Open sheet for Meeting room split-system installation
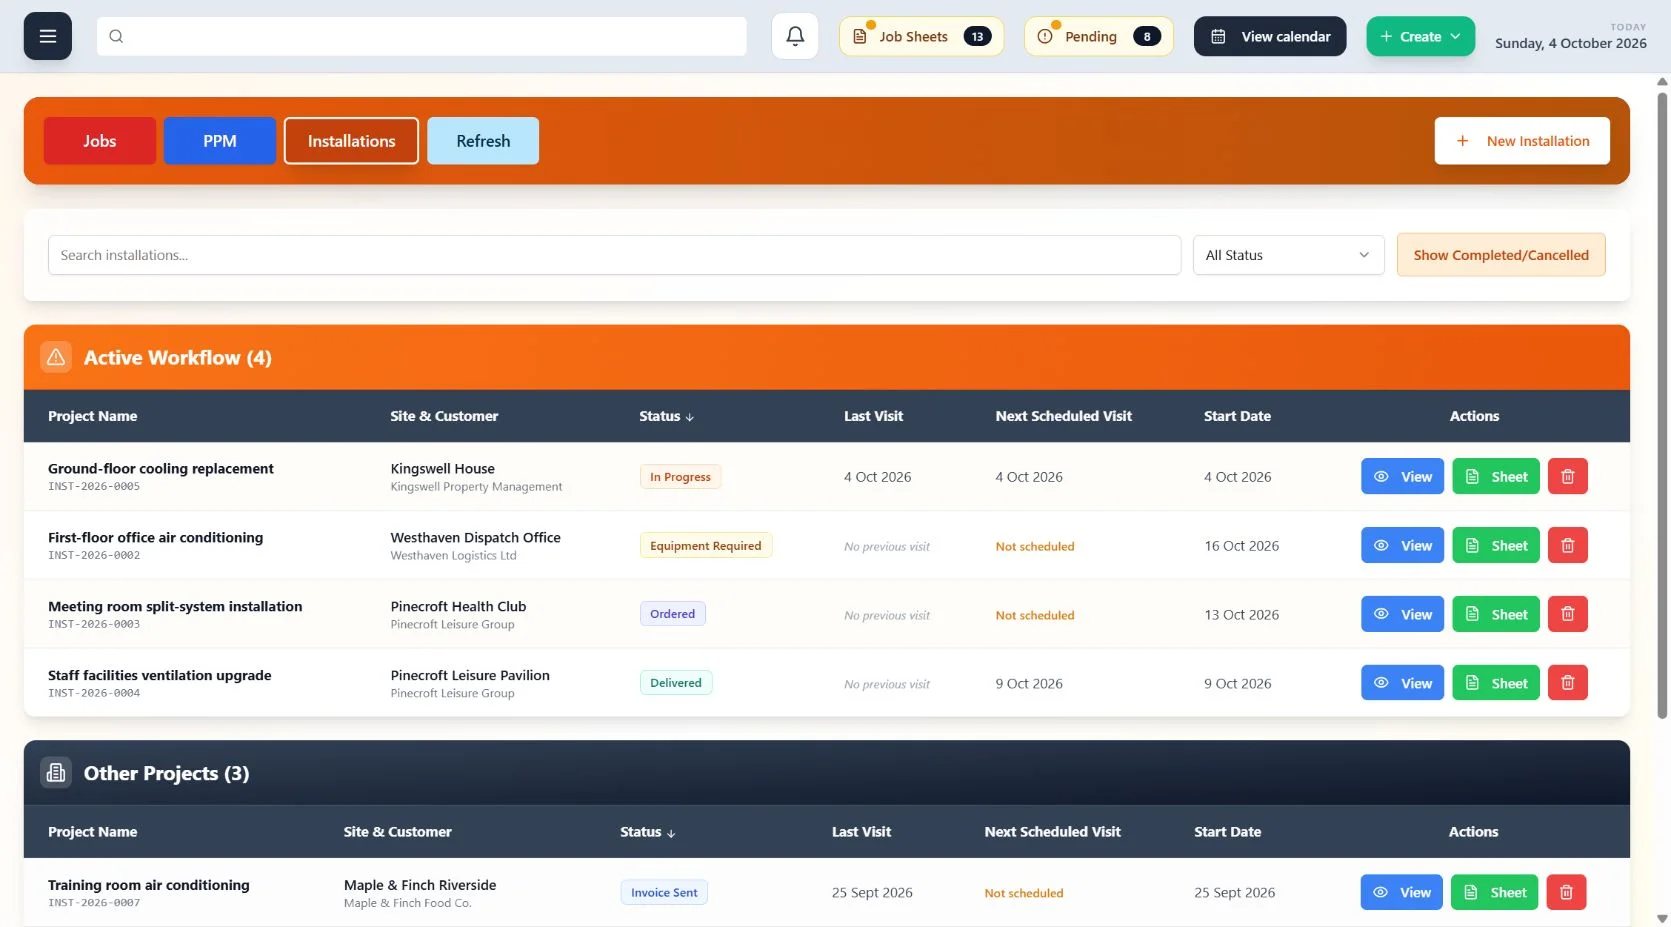 (1496, 615)
